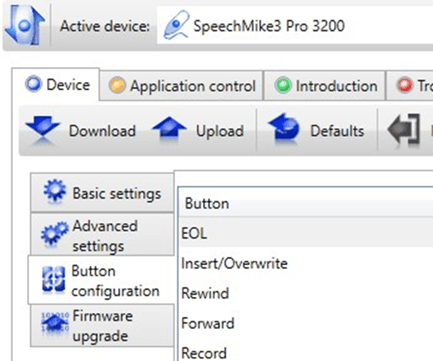
Task: Click the Download blue arrow icon
Action: point(43,131)
